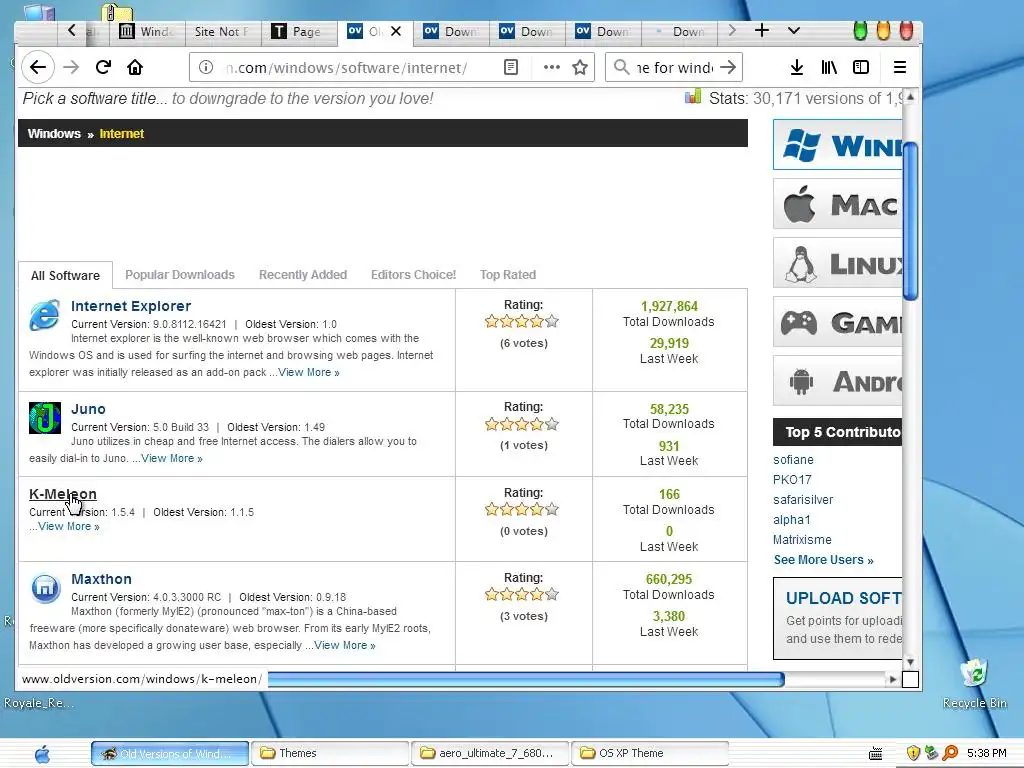Click the search magnifier icon
Image resolution: width=1024 pixels, height=768 pixels.
point(622,67)
